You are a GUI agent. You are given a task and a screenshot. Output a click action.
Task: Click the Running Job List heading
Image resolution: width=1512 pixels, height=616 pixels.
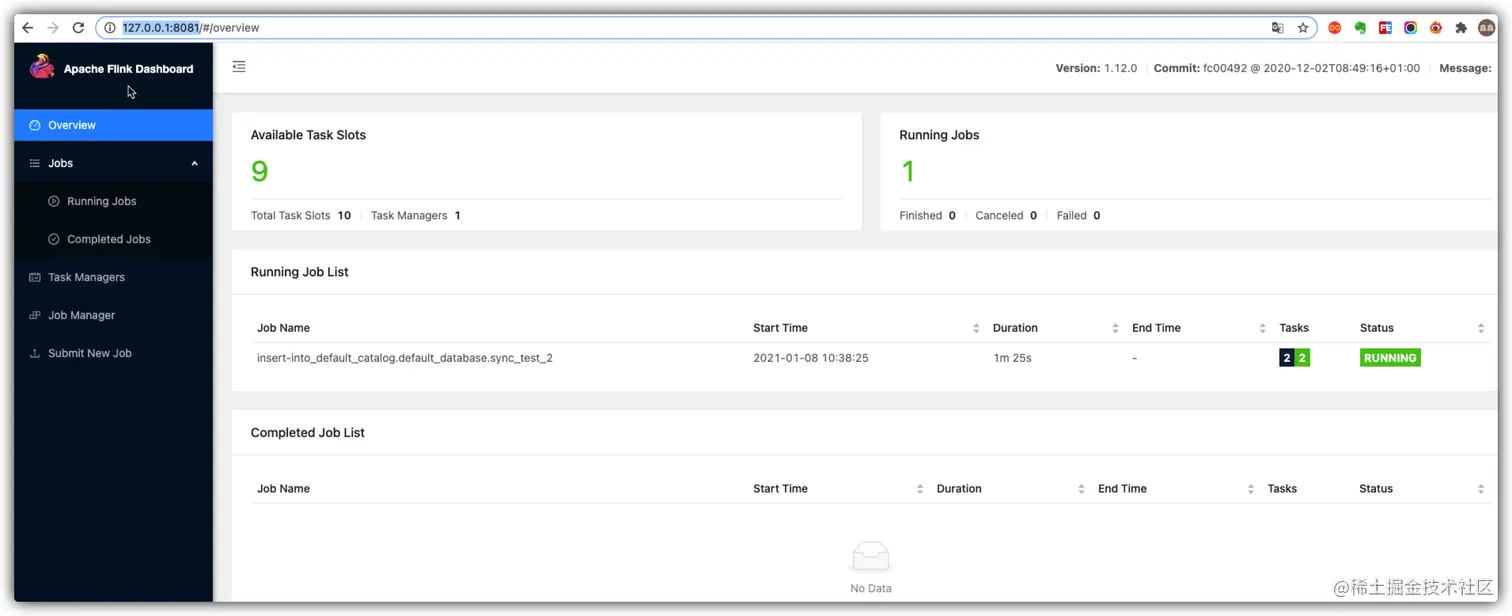(300, 272)
